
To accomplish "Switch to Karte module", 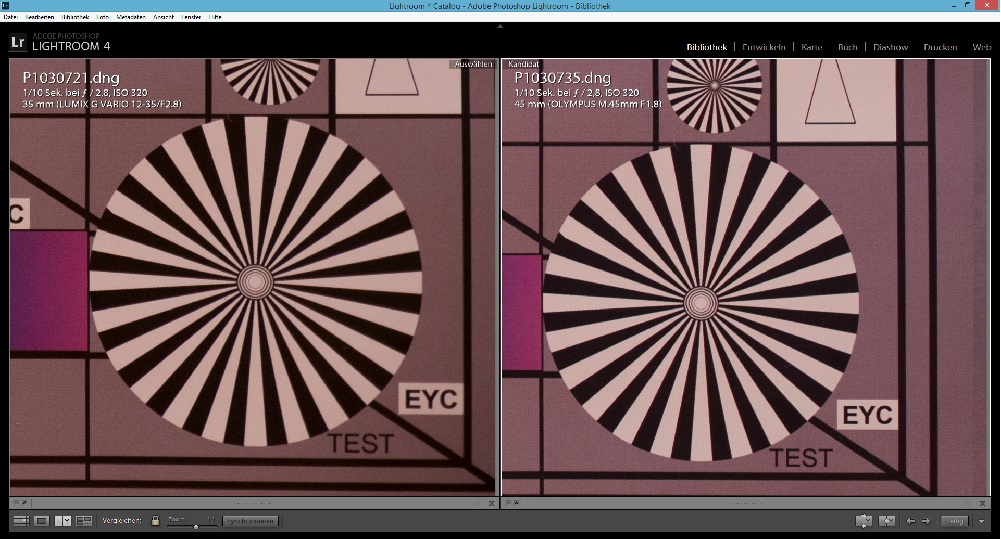I will coord(812,47).
